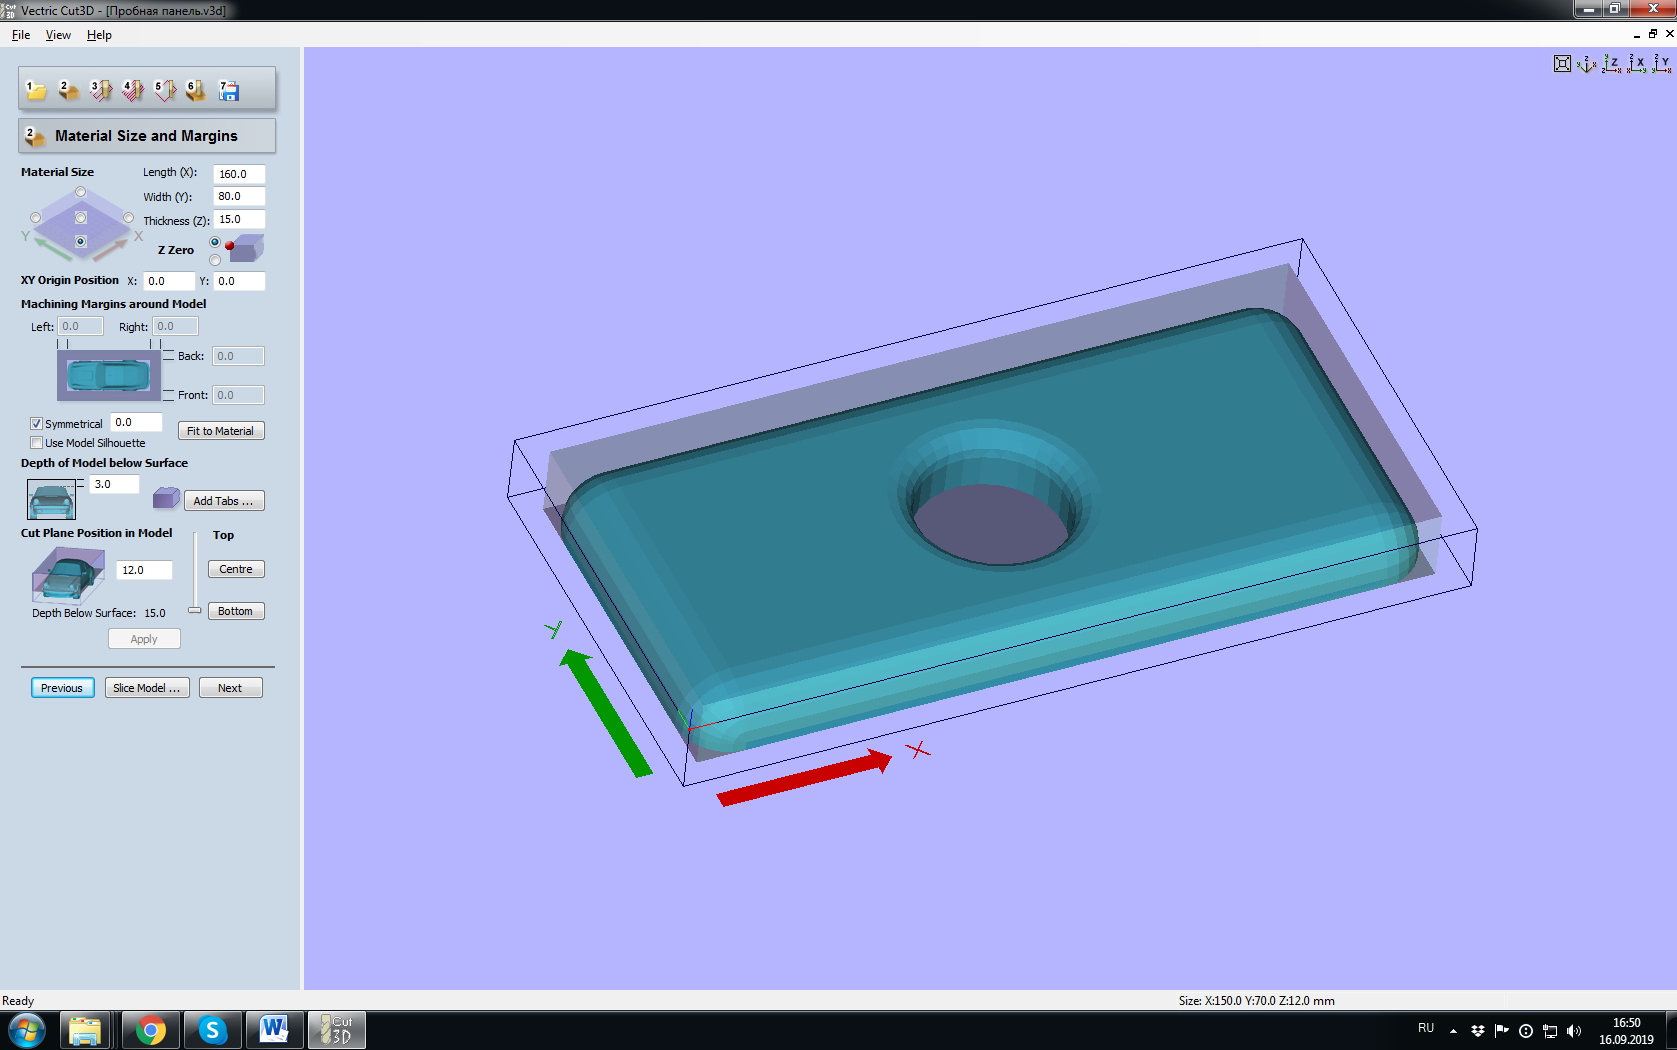Viewport: 1677px width, 1050px height.
Task: Click the Next button
Action: click(230, 688)
